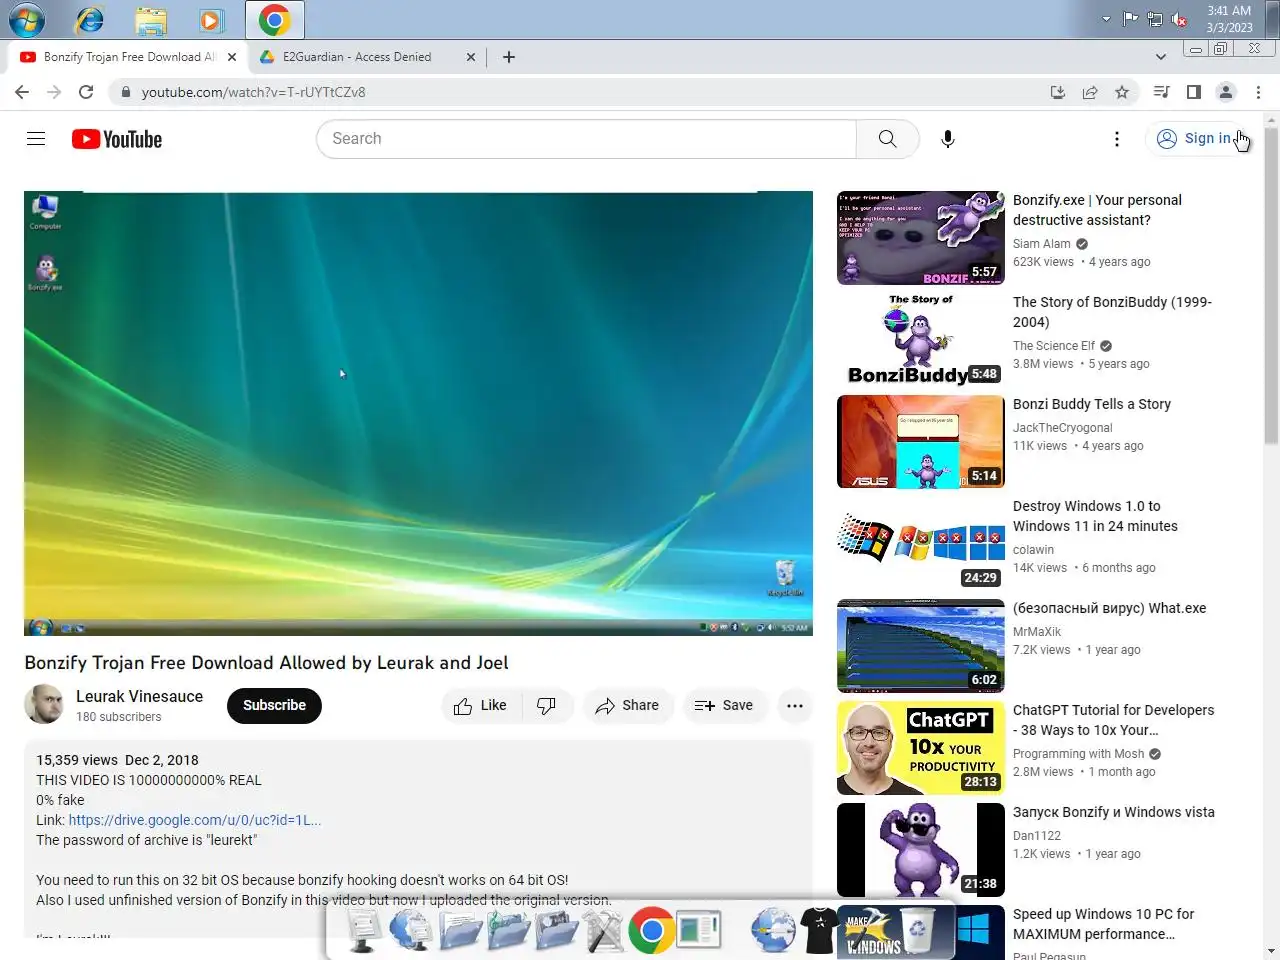The width and height of the screenshot is (1280, 960).
Task: Open network tray icon
Action: coord(1155,19)
